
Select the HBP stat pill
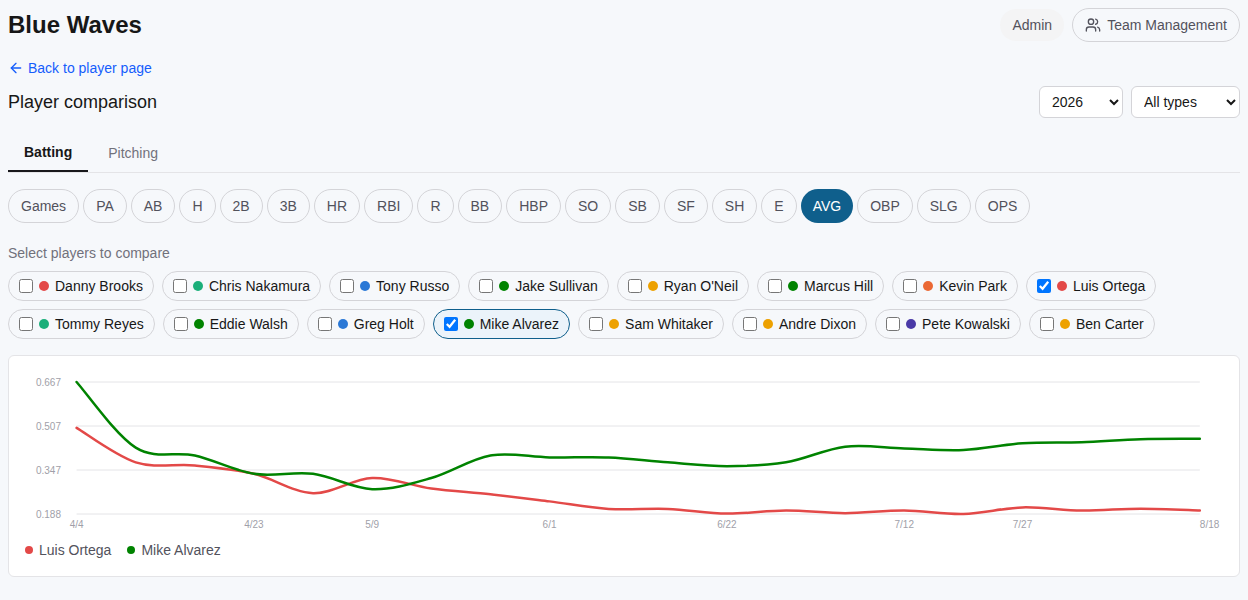pyautogui.click(x=533, y=206)
